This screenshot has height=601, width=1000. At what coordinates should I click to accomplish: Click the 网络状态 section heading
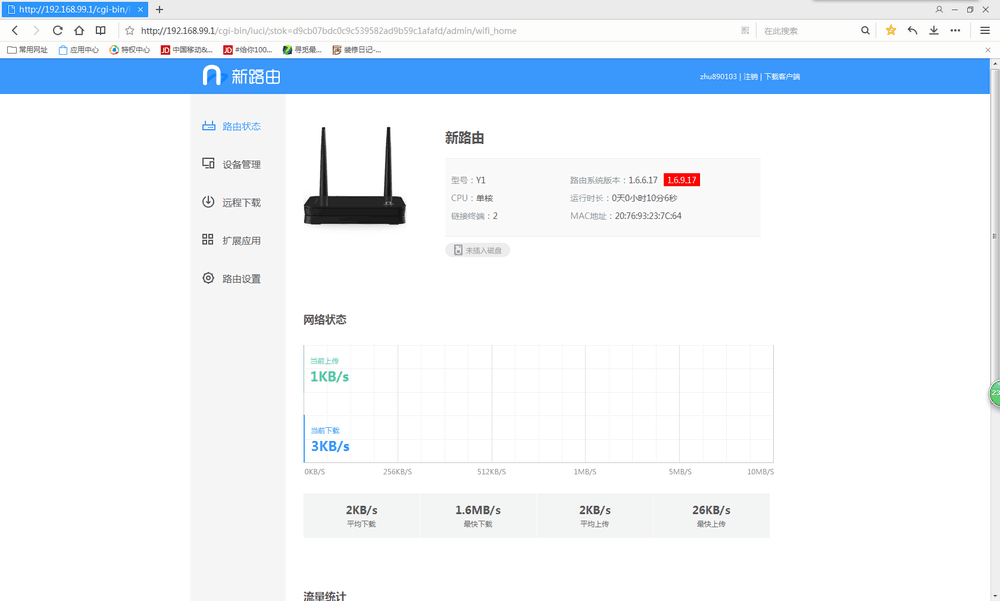pos(325,320)
